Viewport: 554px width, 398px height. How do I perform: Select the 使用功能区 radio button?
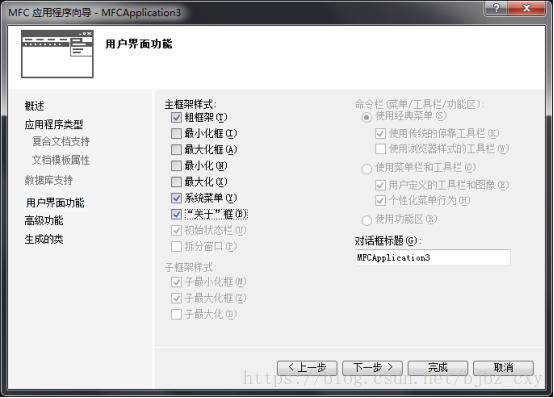[x=367, y=221]
